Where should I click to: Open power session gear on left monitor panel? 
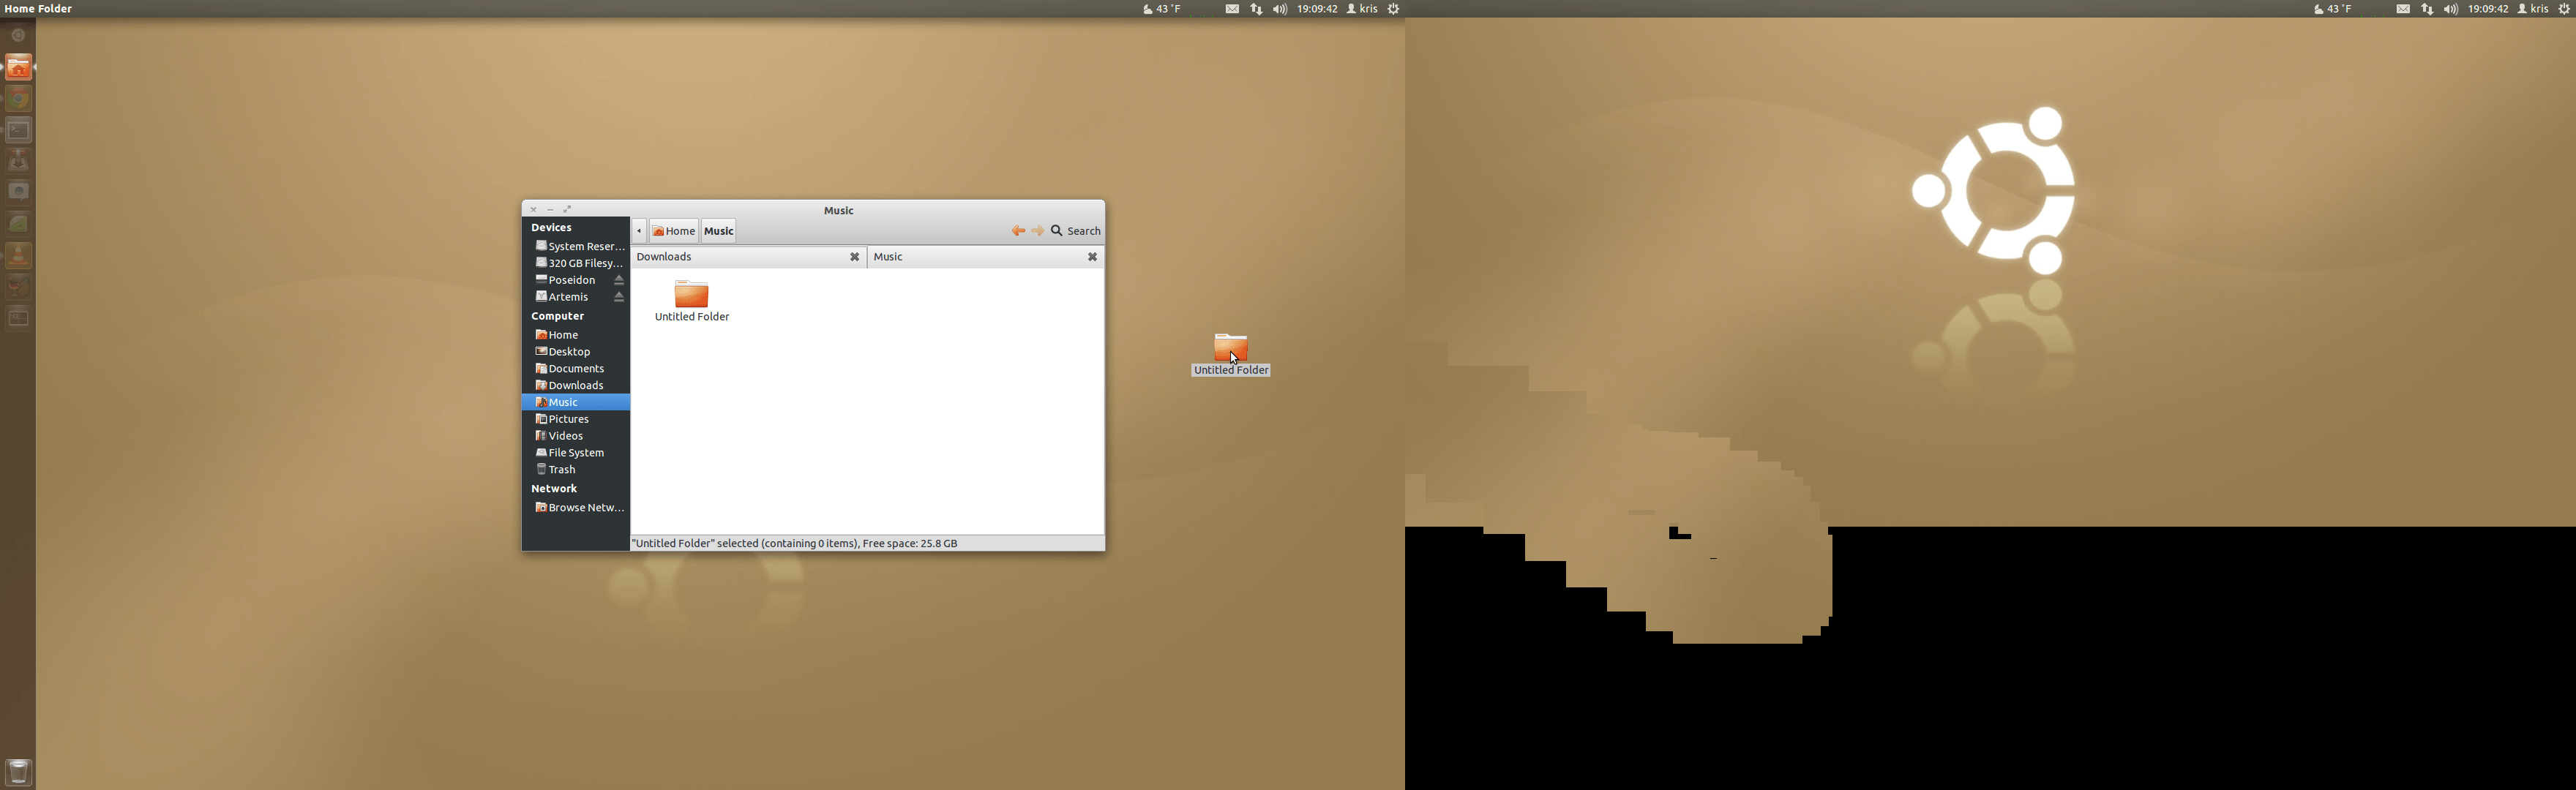click(1393, 9)
